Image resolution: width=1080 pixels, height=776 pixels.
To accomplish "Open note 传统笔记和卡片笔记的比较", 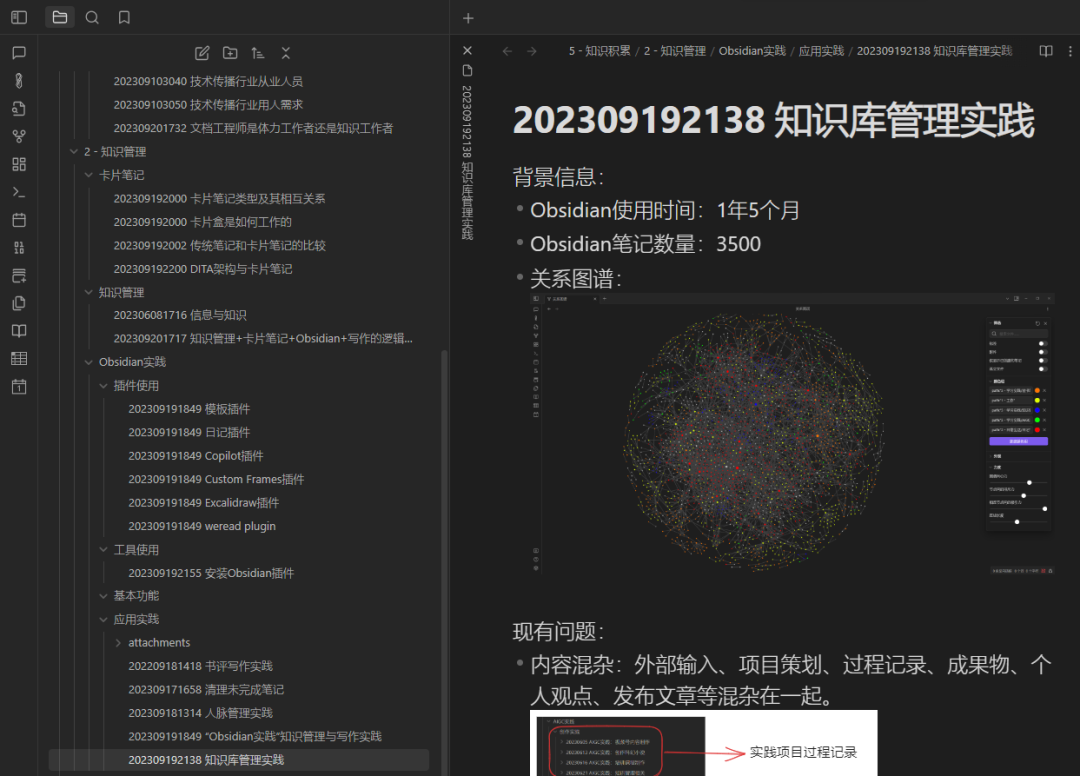I will coord(219,245).
